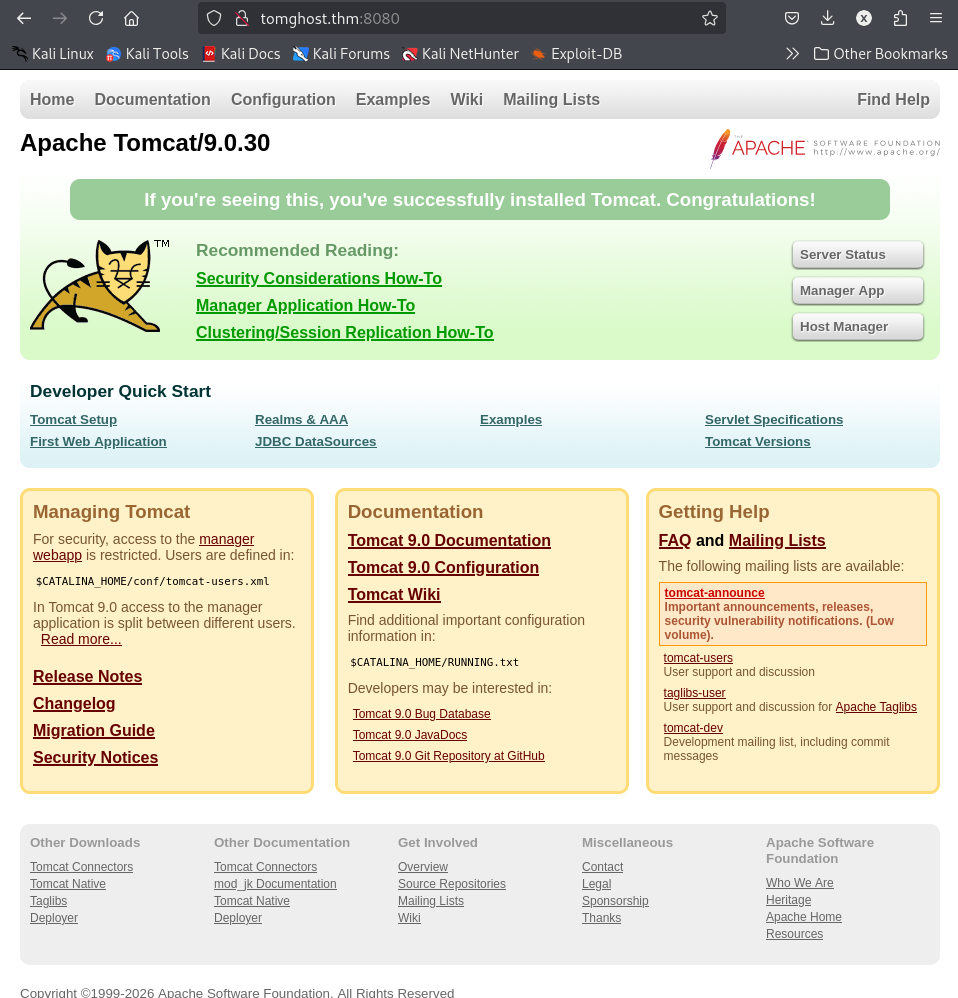This screenshot has height=998, width=958.
Task: Open the Realms & AAA link
Action: point(301,420)
